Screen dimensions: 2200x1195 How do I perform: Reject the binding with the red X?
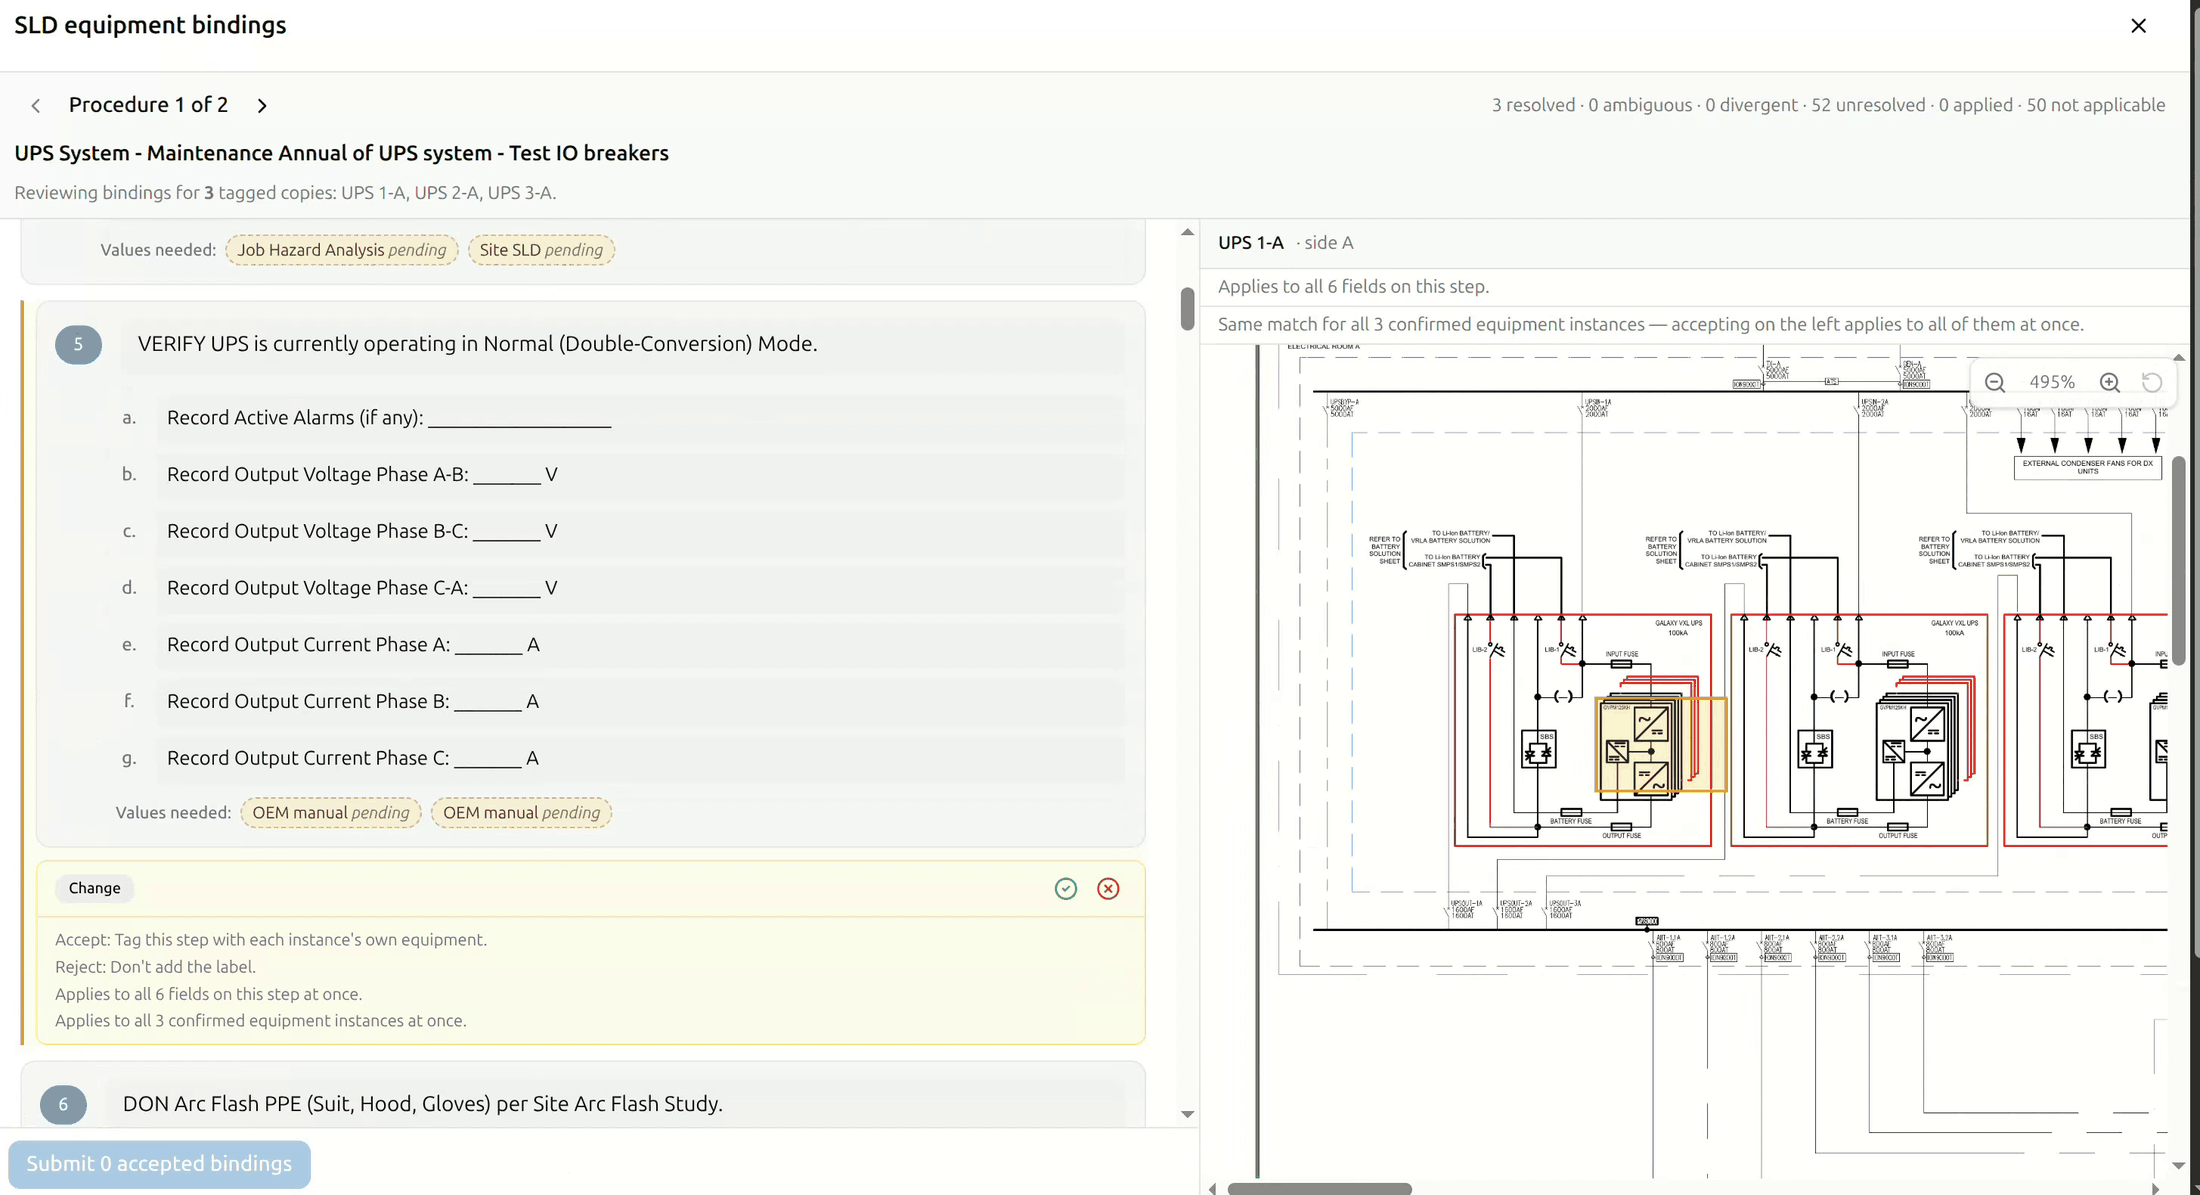[x=1108, y=888]
